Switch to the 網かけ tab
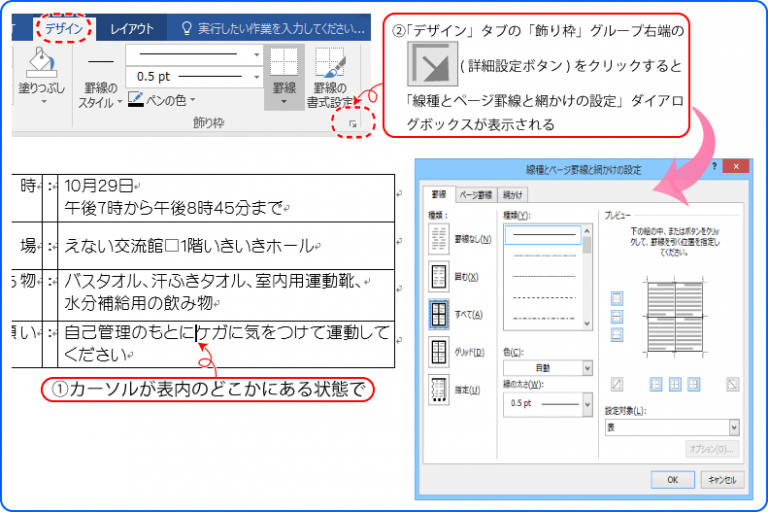768x512 pixels. [x=512, y=195]
